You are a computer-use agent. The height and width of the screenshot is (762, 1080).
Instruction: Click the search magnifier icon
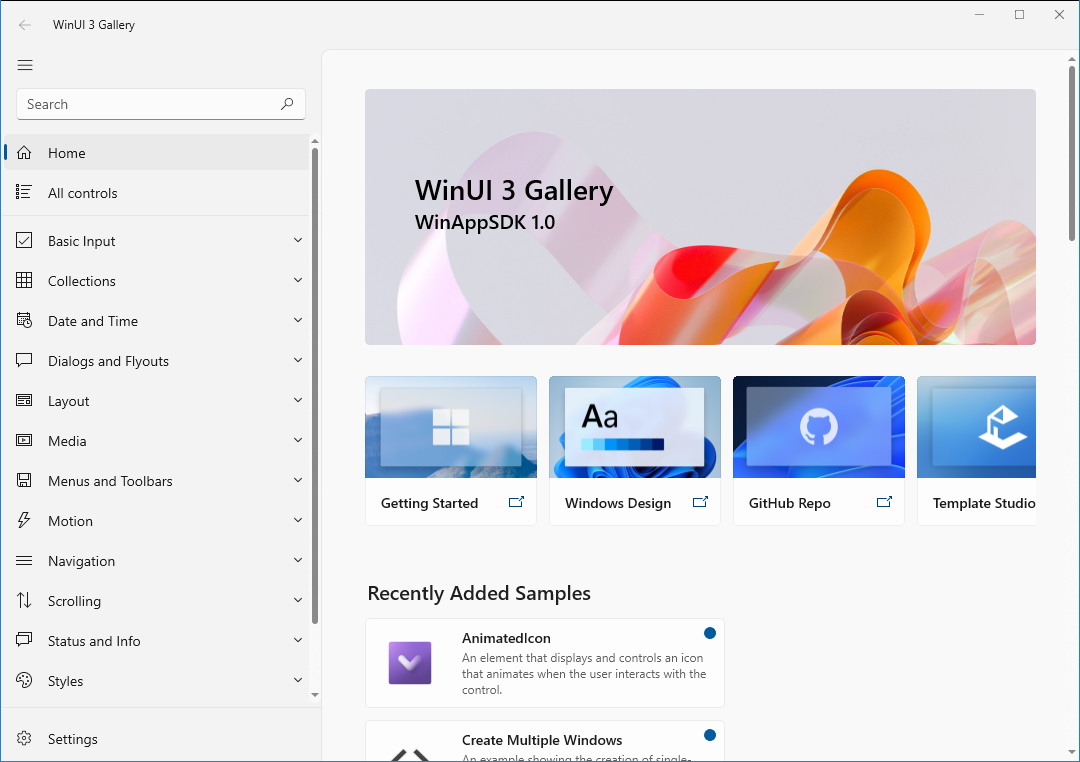click(x=287, y=104)
